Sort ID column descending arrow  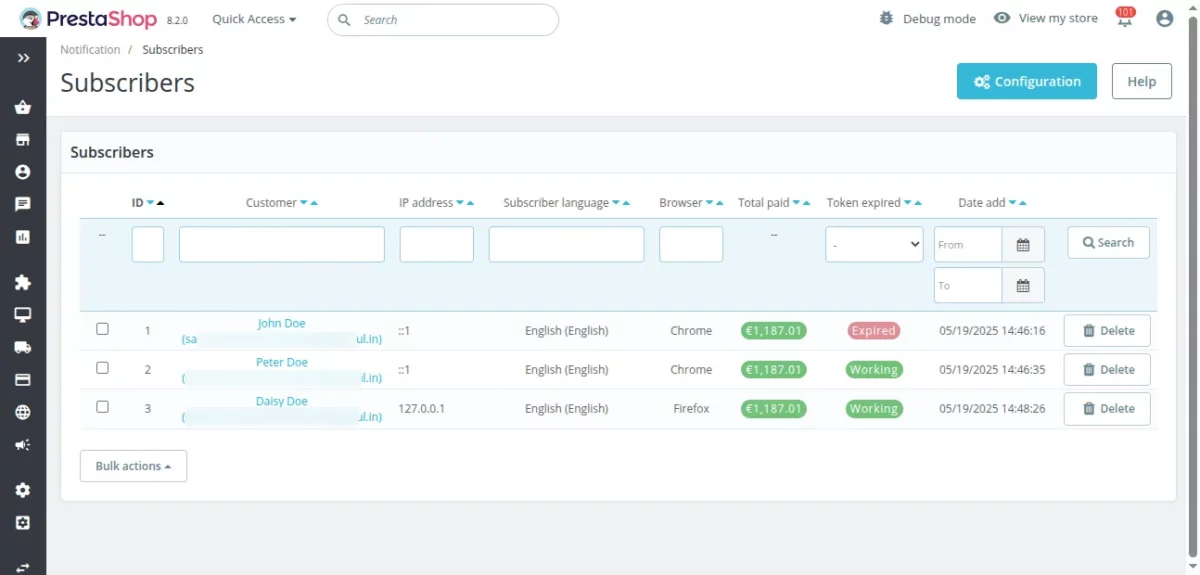(151, 203)
